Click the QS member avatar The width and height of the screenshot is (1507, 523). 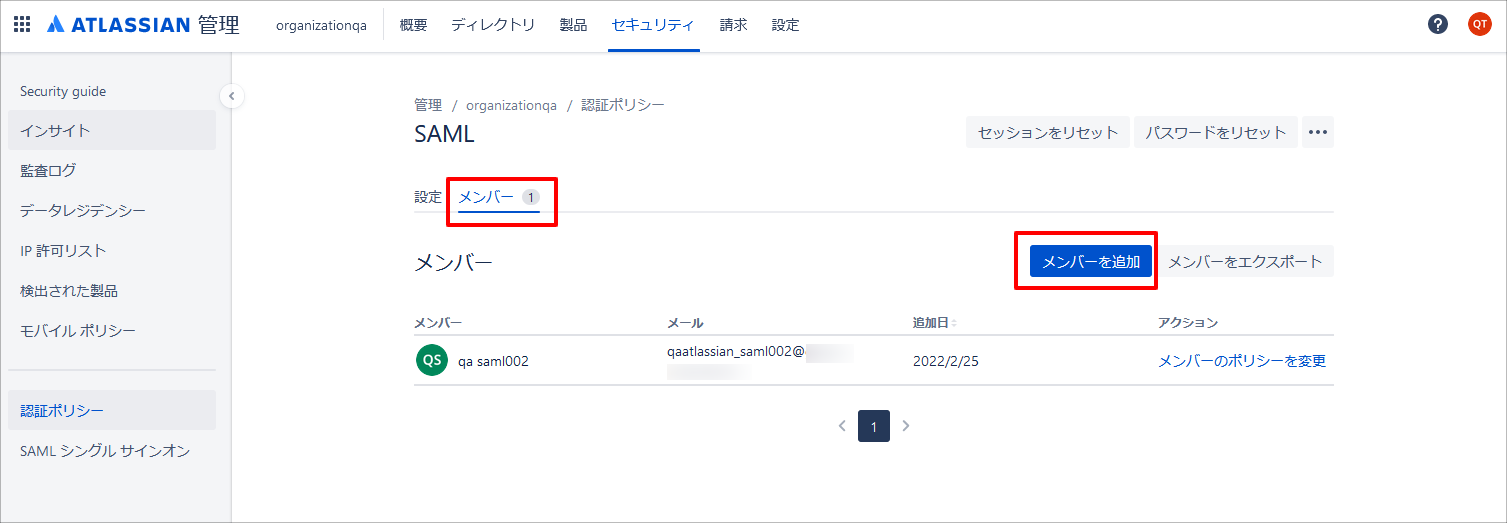coord(432,361)
